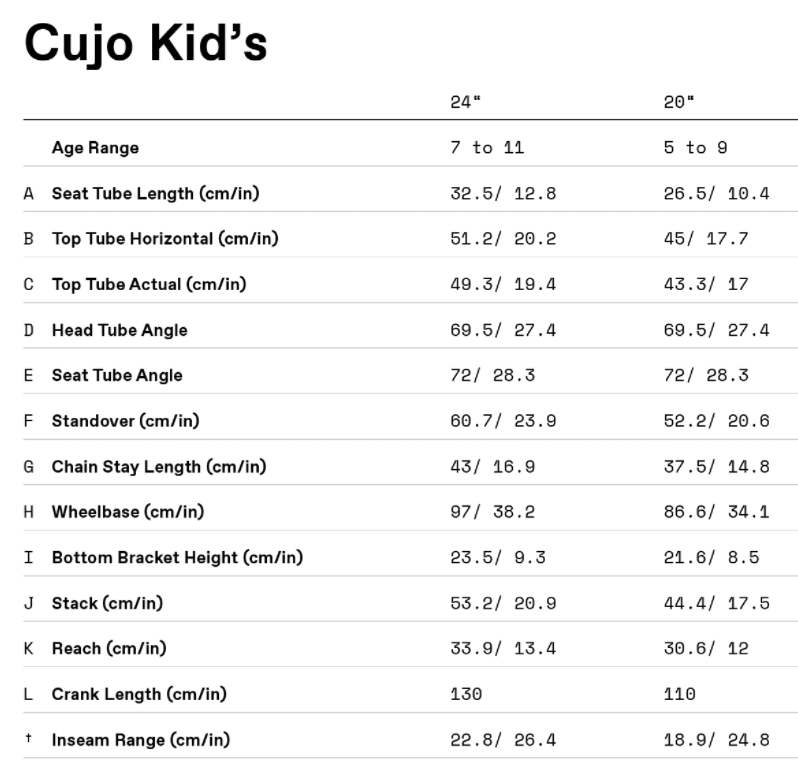
Task: Click the 7 to 11 age value
Action: coord(487,148)
